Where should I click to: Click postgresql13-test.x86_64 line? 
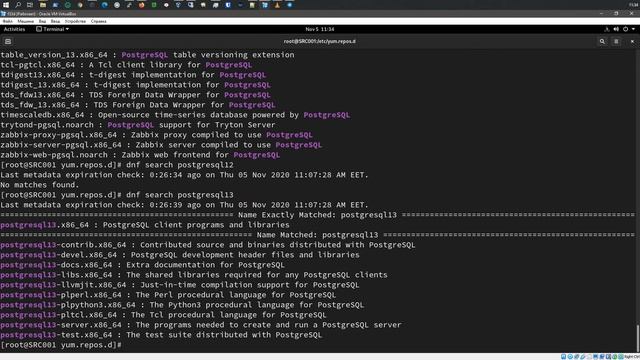pyautogui.click(x=161, y=335)
